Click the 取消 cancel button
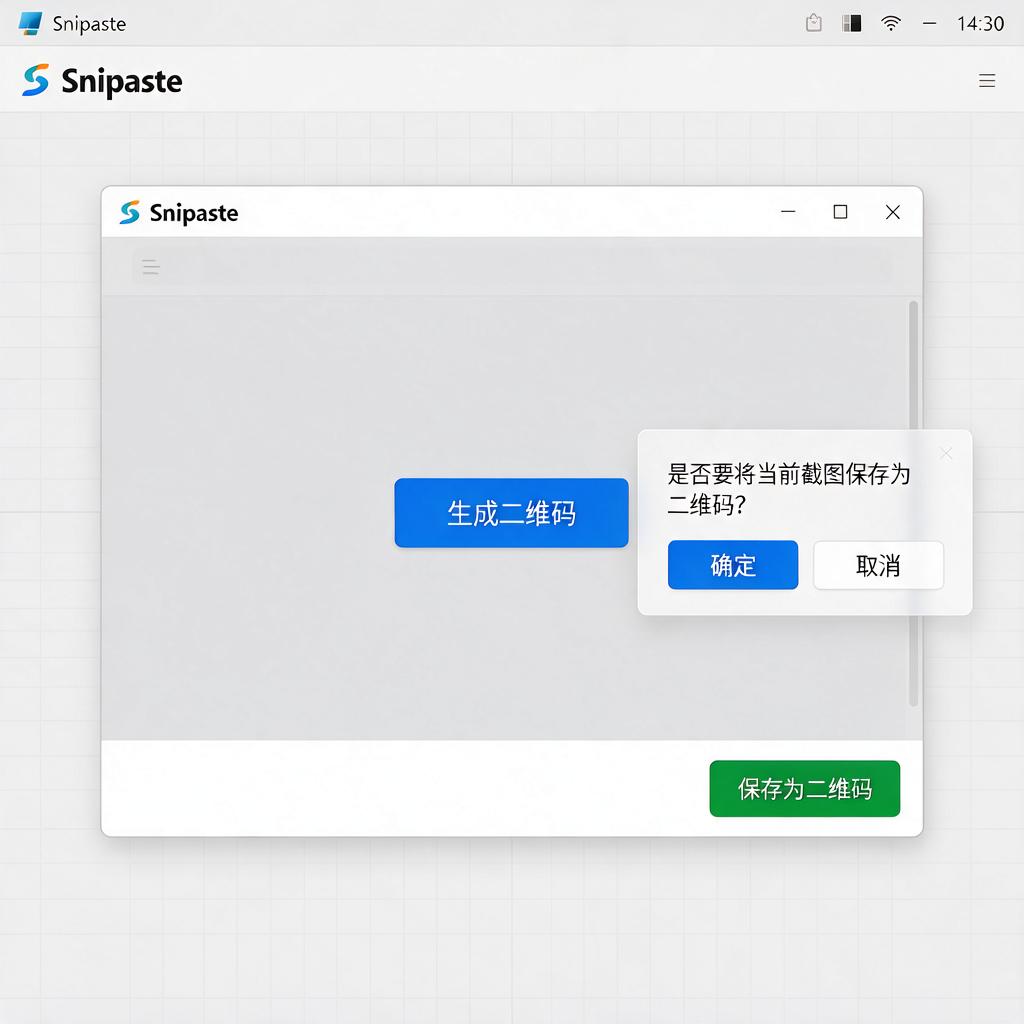 point(878,565)
